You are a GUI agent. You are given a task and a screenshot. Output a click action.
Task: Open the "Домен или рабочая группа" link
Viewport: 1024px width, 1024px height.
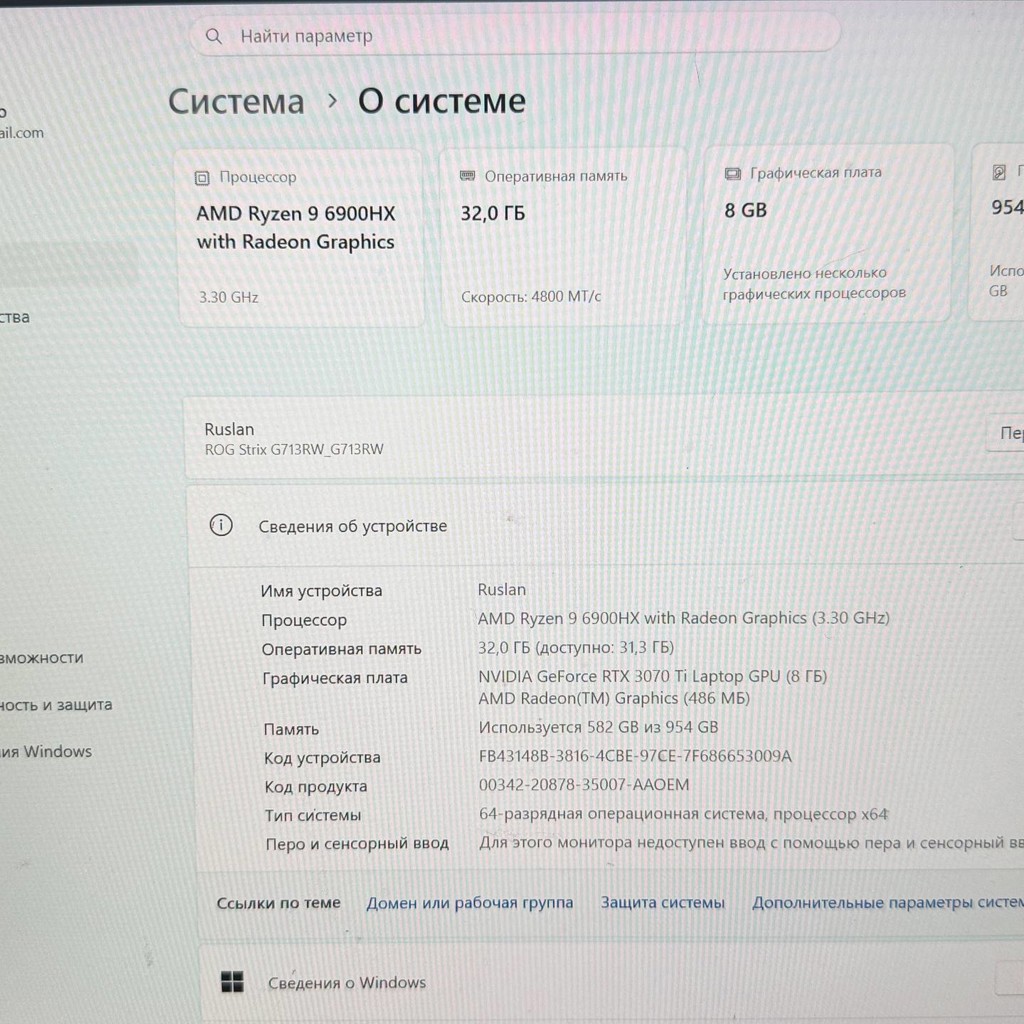tap(470, 903)
